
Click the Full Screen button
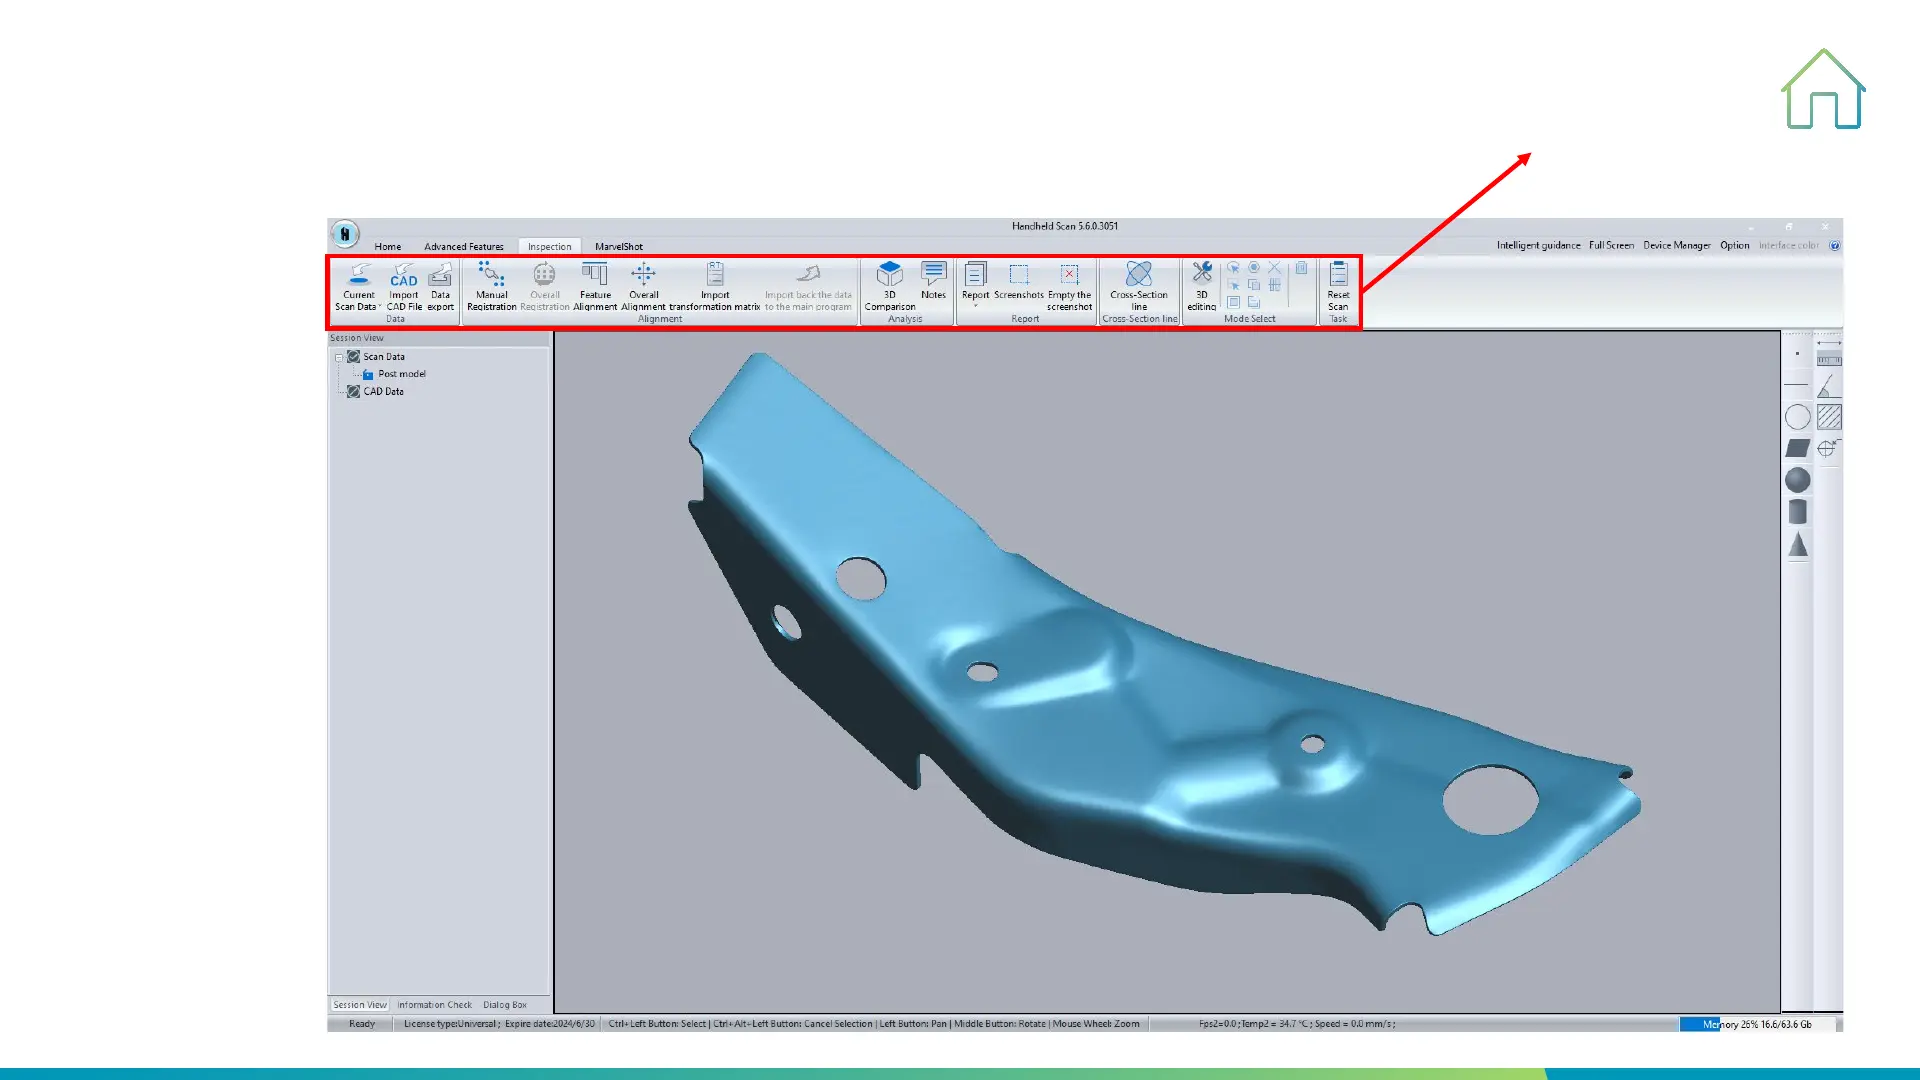[x=1611, y=245]
